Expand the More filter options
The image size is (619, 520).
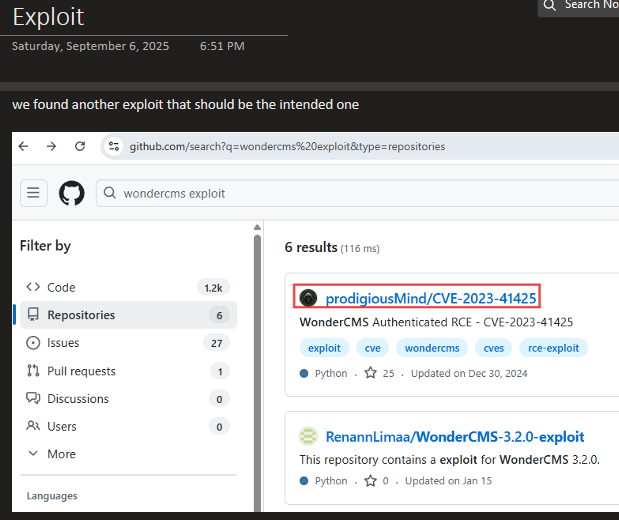61,454
